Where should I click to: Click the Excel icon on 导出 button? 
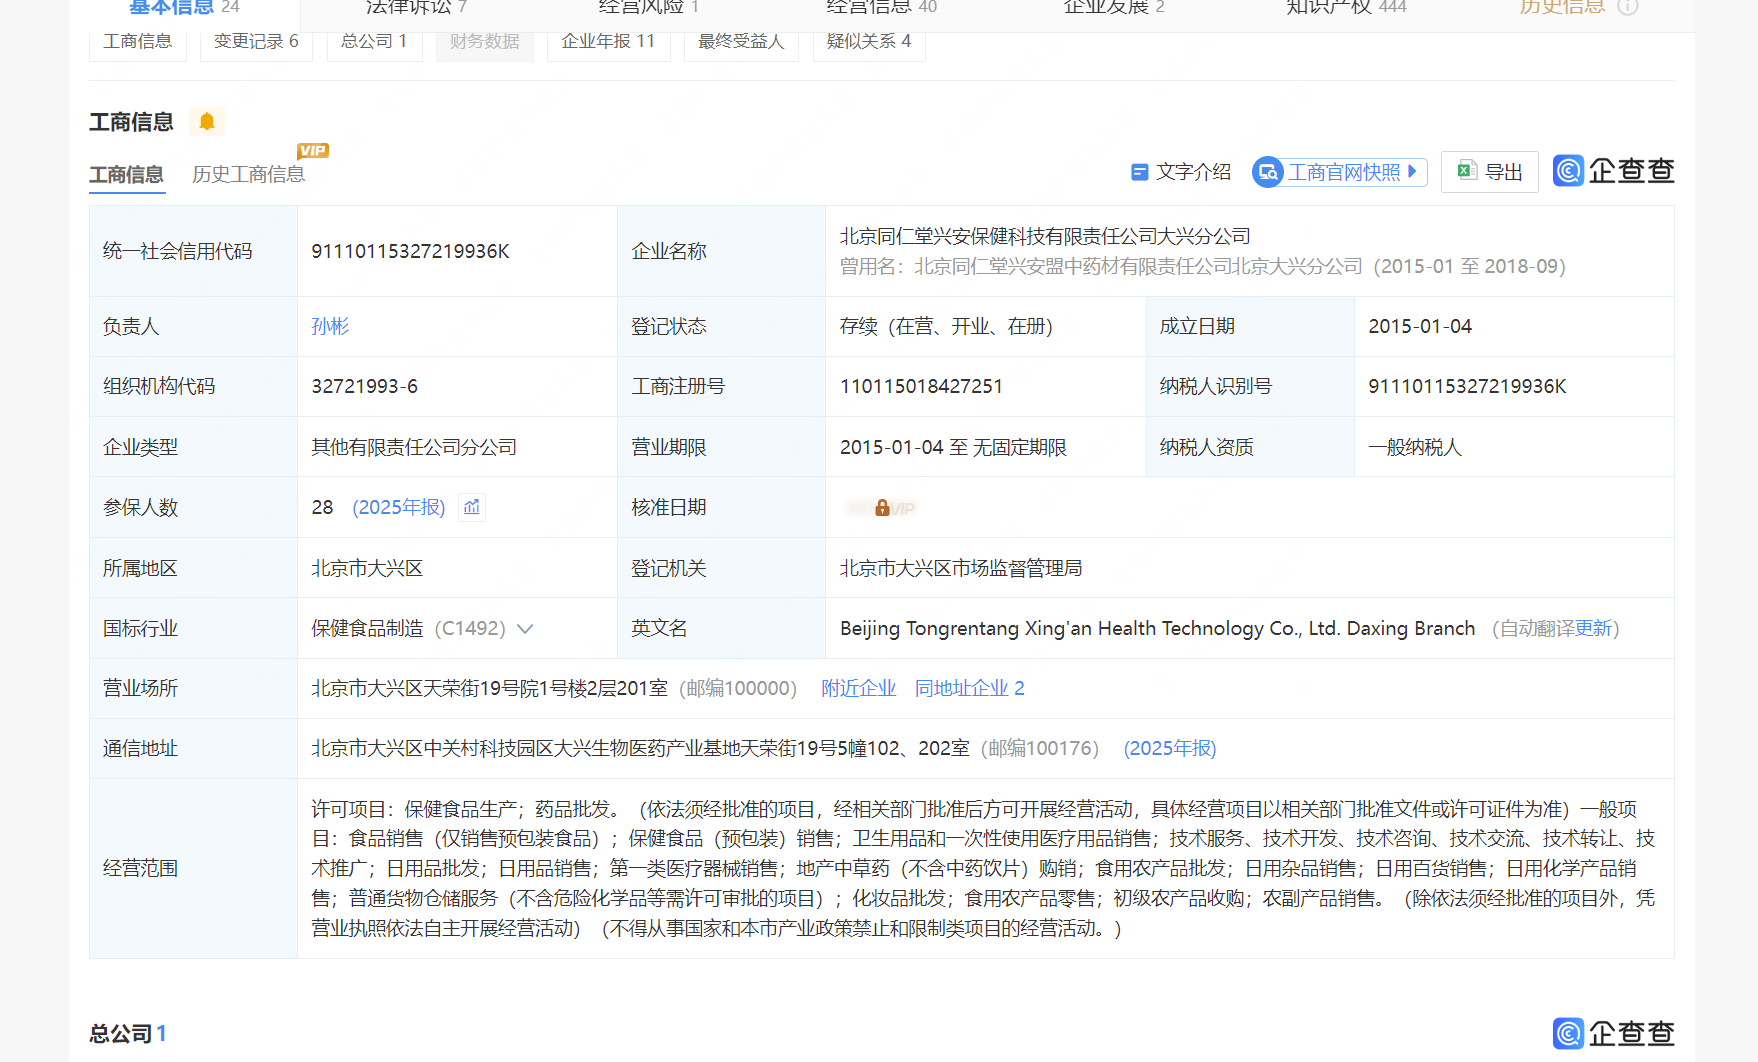1467,171
